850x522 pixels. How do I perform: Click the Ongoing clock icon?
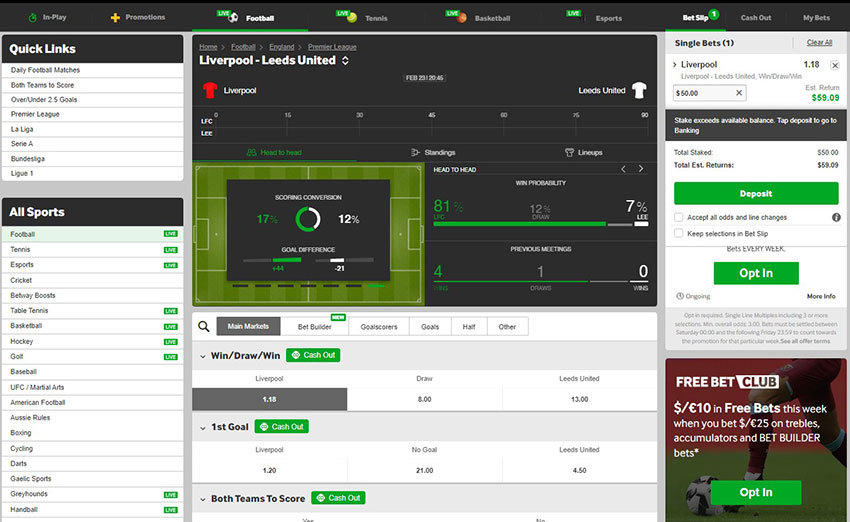pos(680,296)
